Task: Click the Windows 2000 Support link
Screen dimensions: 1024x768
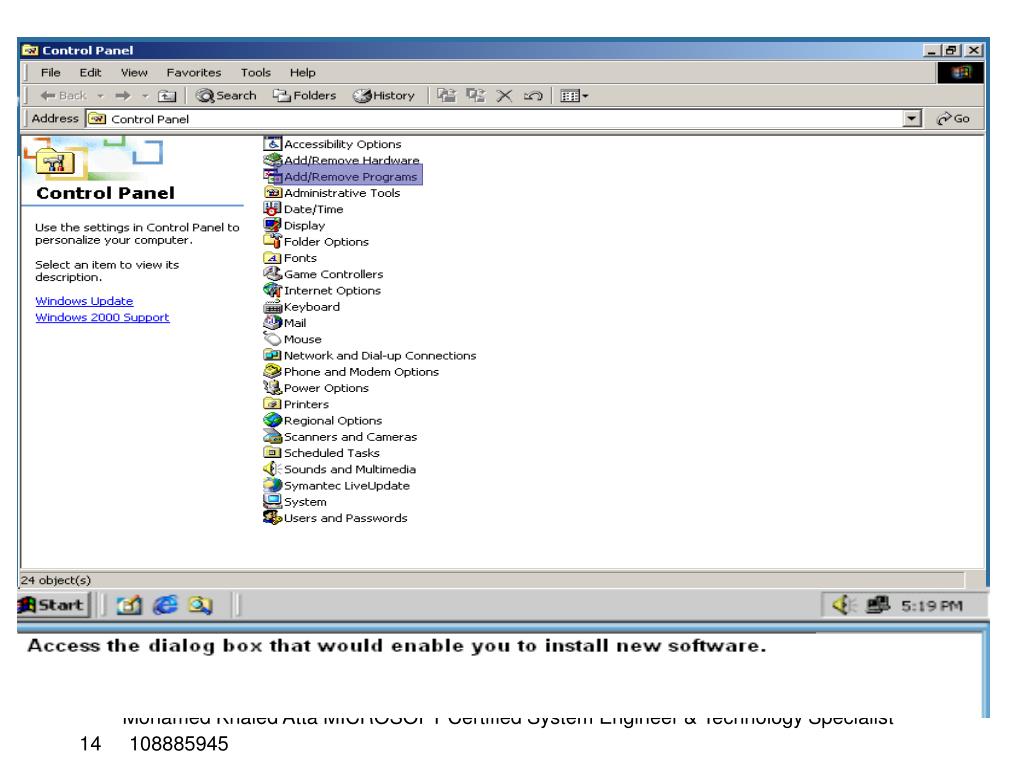Action: pos(102,317)
